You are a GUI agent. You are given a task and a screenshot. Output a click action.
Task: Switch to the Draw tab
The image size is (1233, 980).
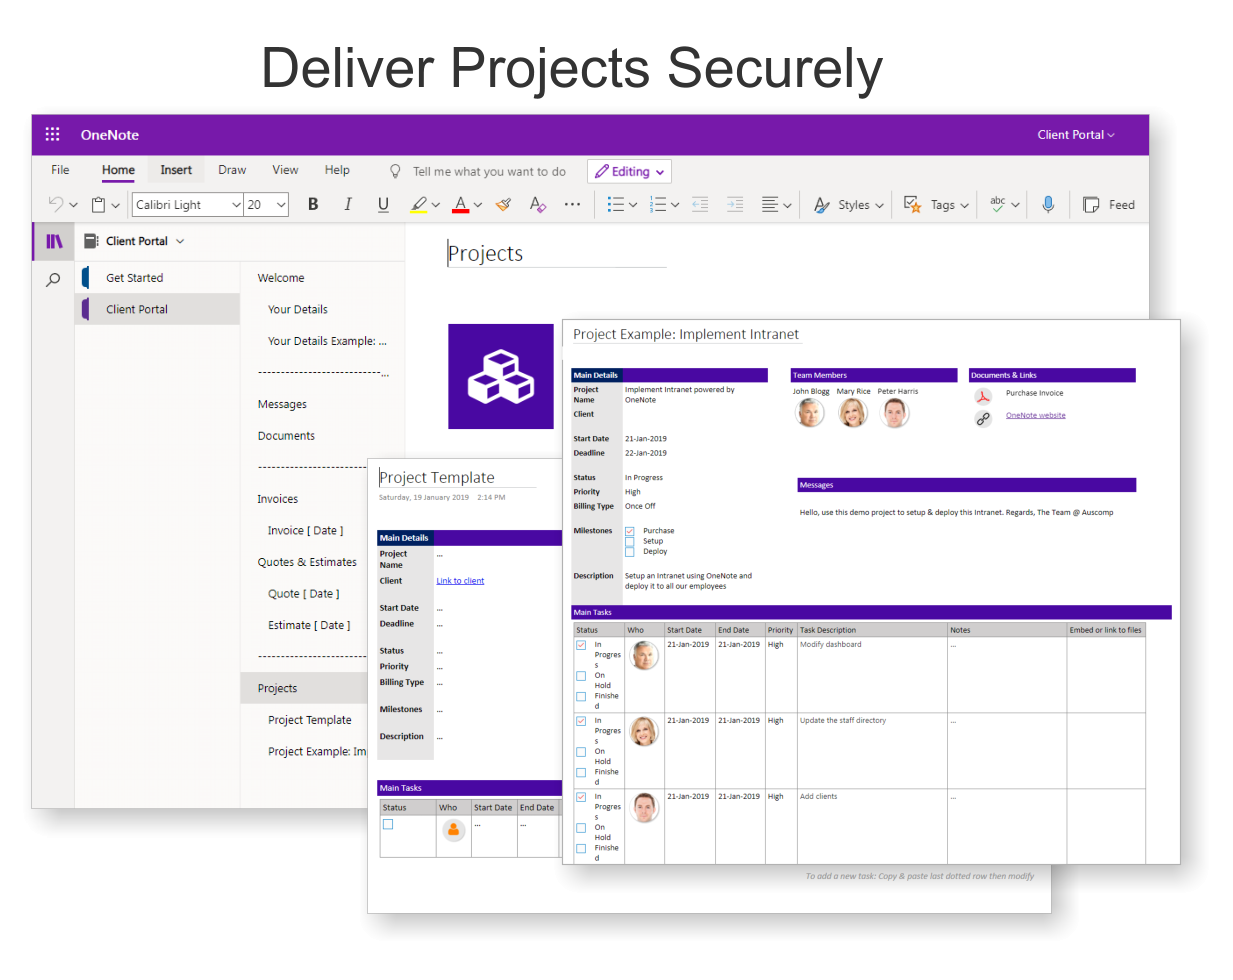(232, 170)
